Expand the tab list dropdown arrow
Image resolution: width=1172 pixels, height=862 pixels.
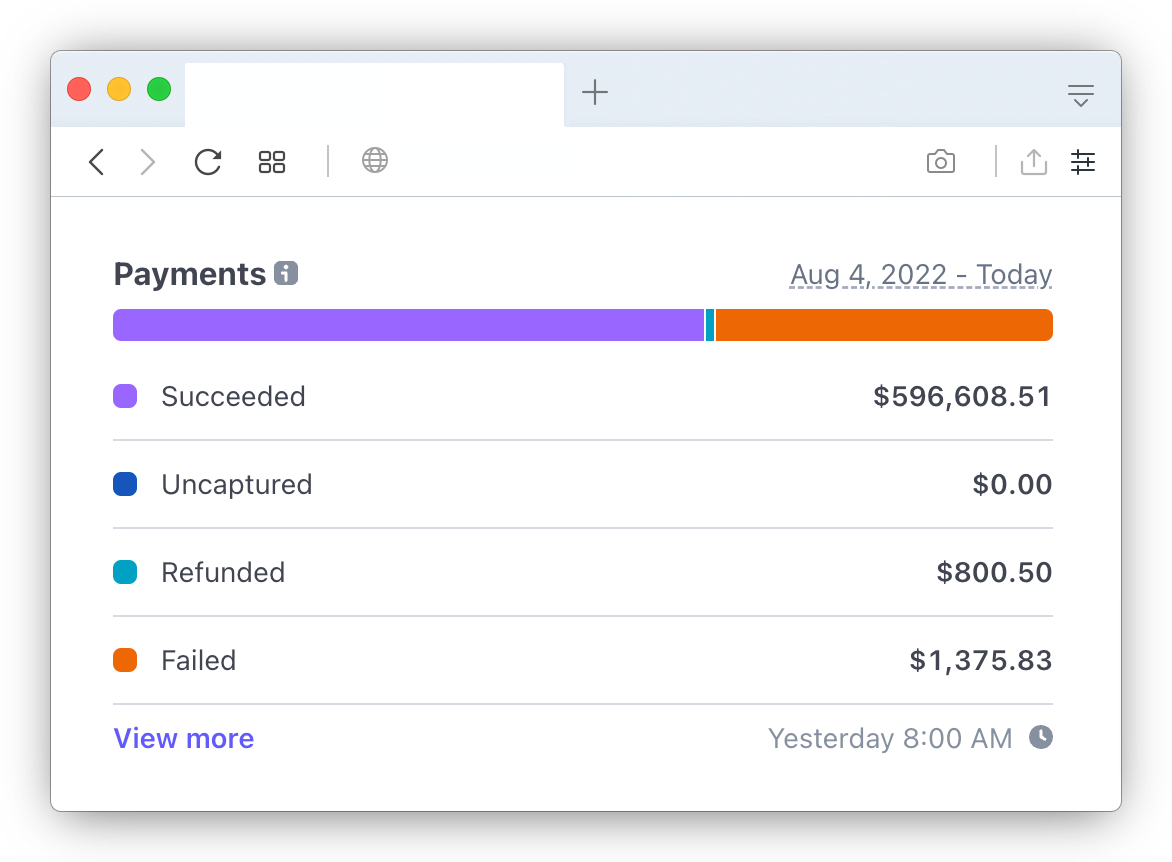click(1080, 96)
